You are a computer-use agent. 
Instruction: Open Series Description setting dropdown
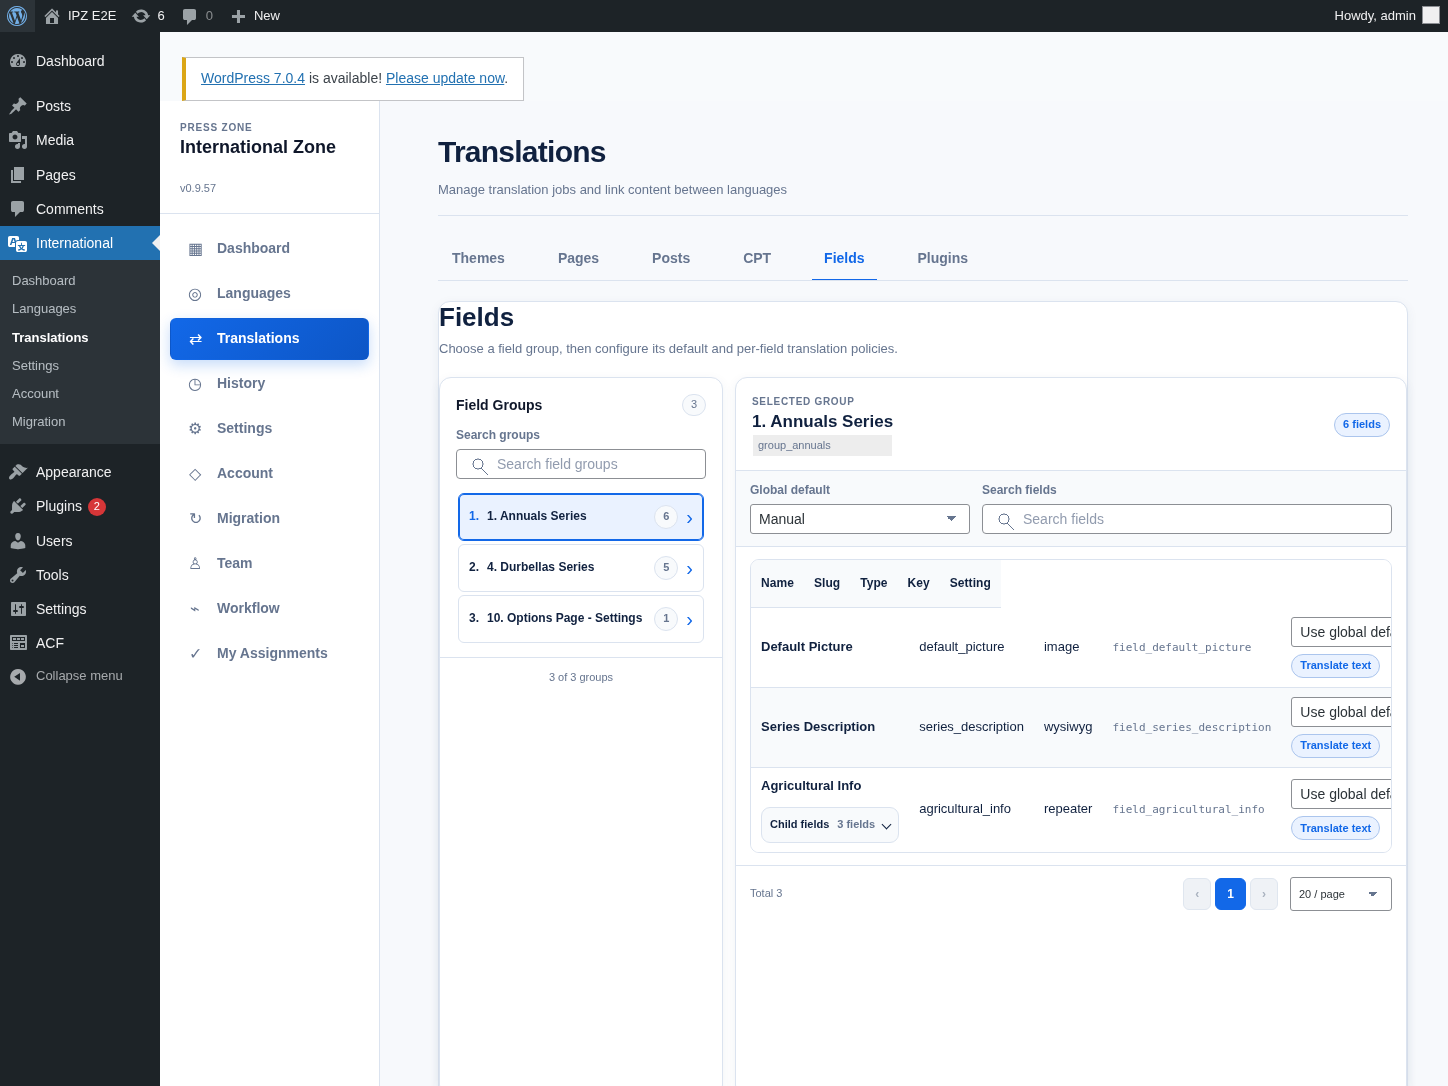1341,712
